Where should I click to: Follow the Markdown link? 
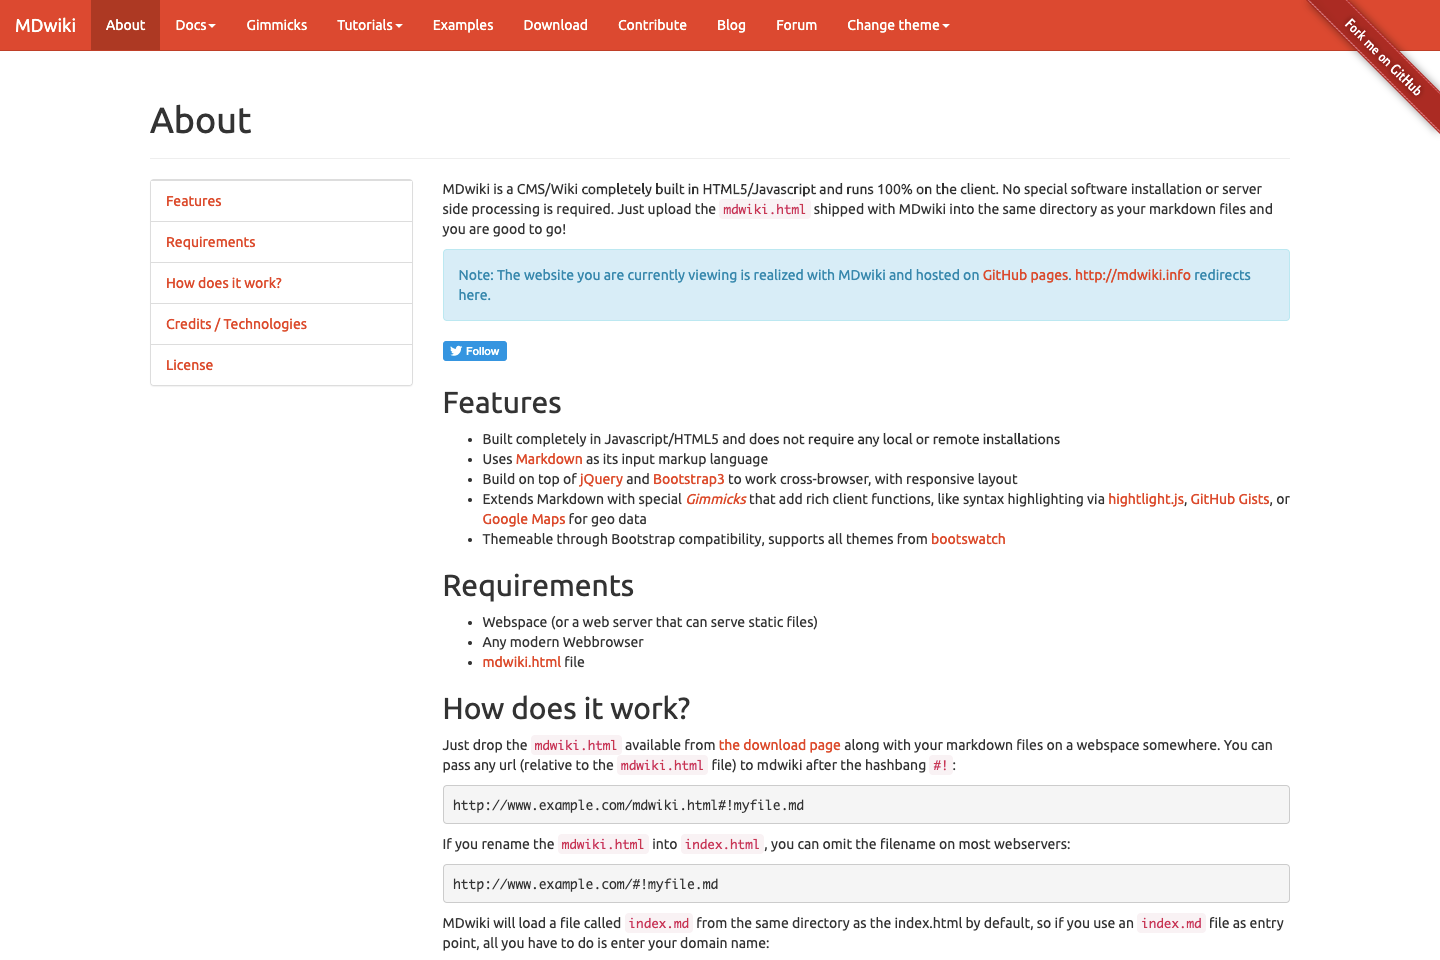(549, 459)
